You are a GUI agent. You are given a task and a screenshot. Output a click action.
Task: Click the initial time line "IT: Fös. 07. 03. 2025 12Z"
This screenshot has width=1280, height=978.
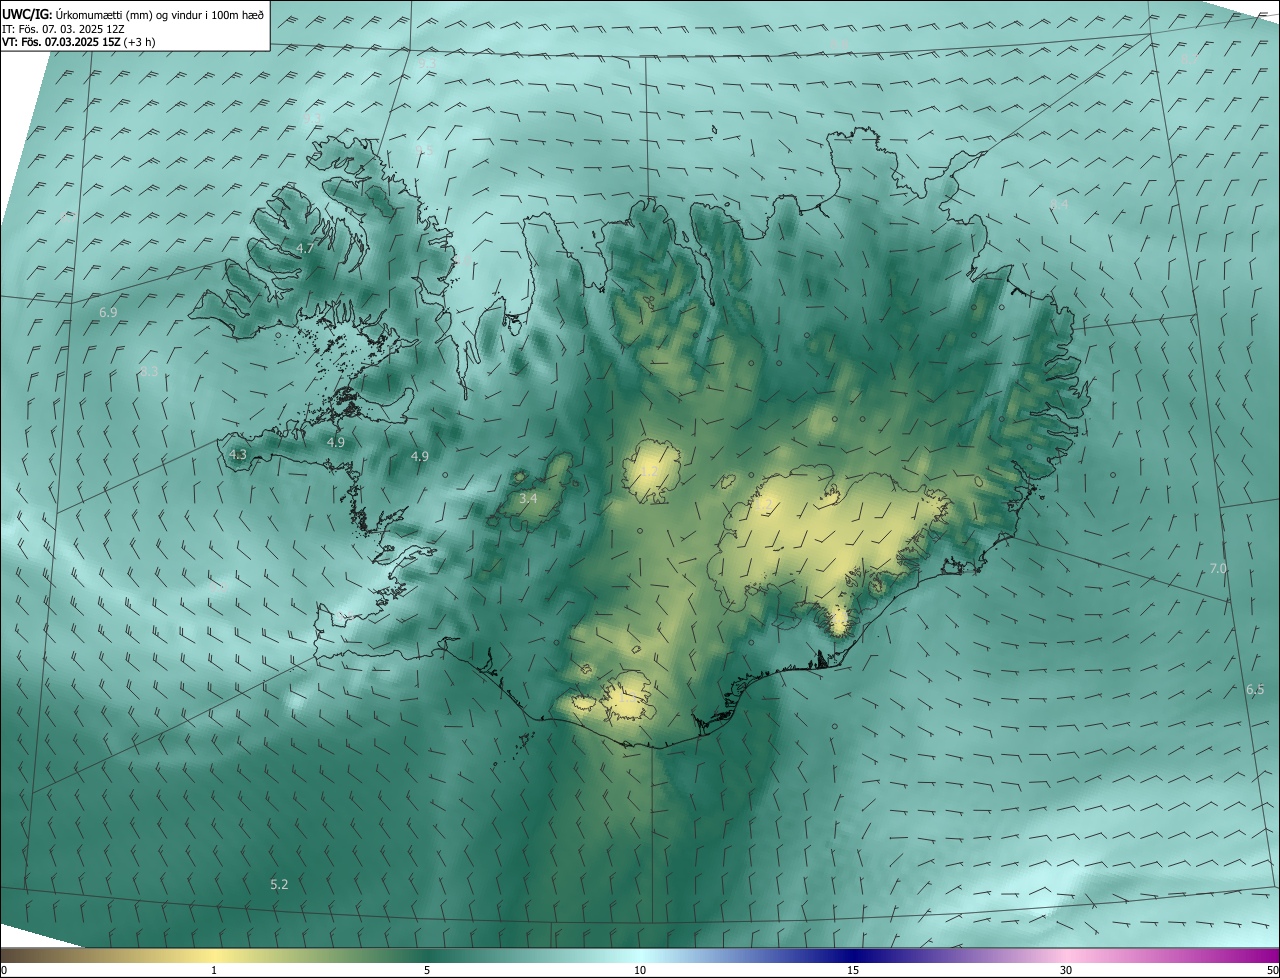point(61,28)
